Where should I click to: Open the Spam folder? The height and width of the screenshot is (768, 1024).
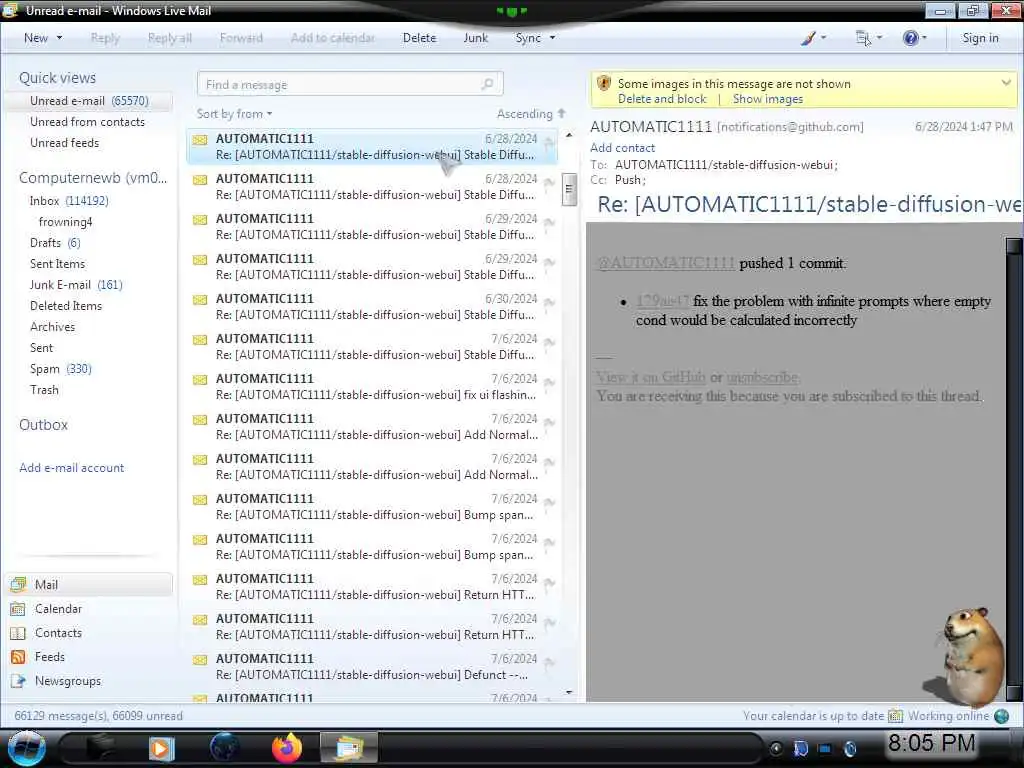61,369
